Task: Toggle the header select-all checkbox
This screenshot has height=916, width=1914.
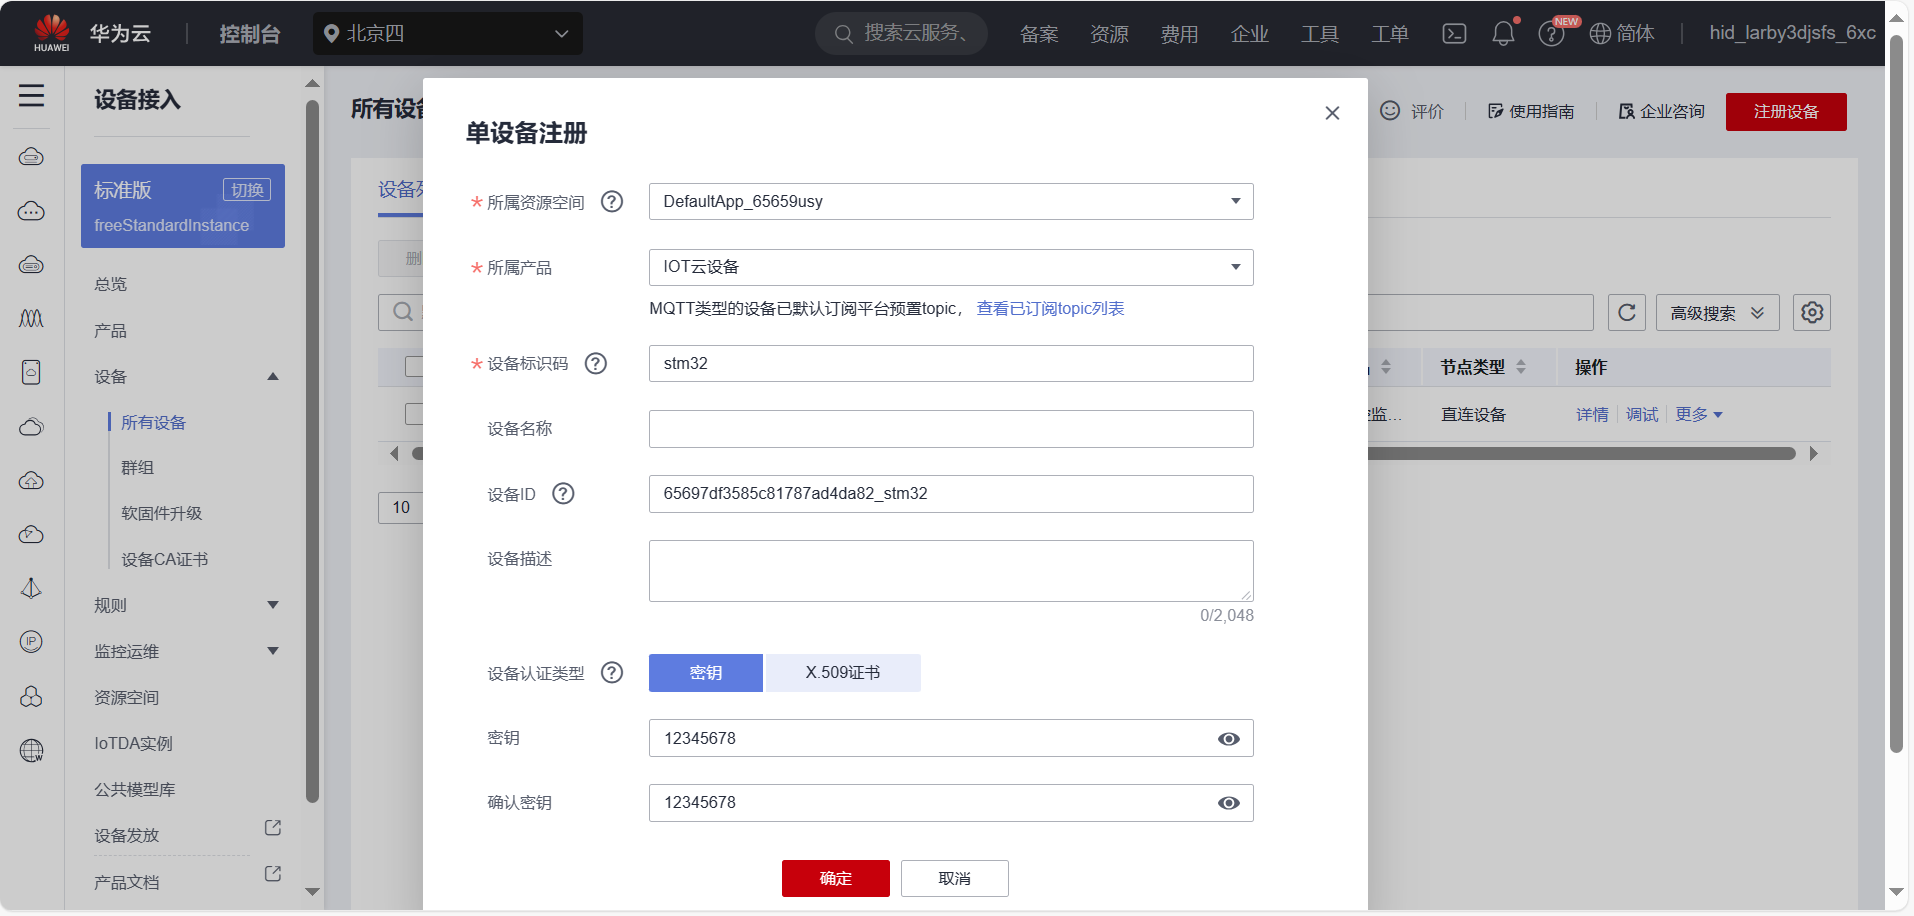Action: 413,367
